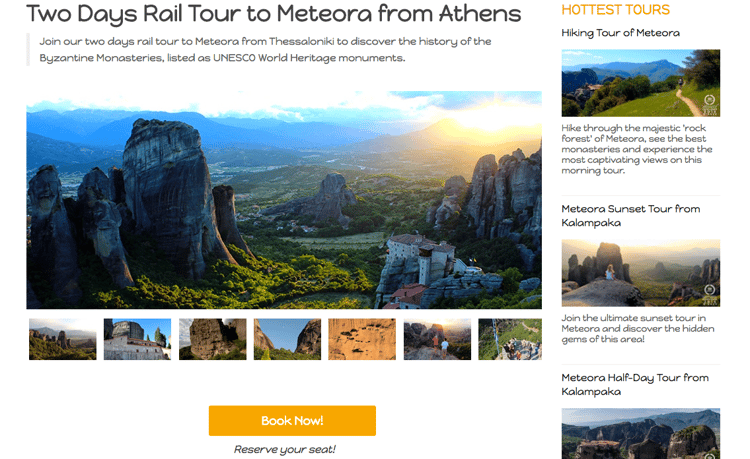Select the seventh thumbnail with hikers on the rock
Viewport: 750px width, 459px height.
[510, 339]
